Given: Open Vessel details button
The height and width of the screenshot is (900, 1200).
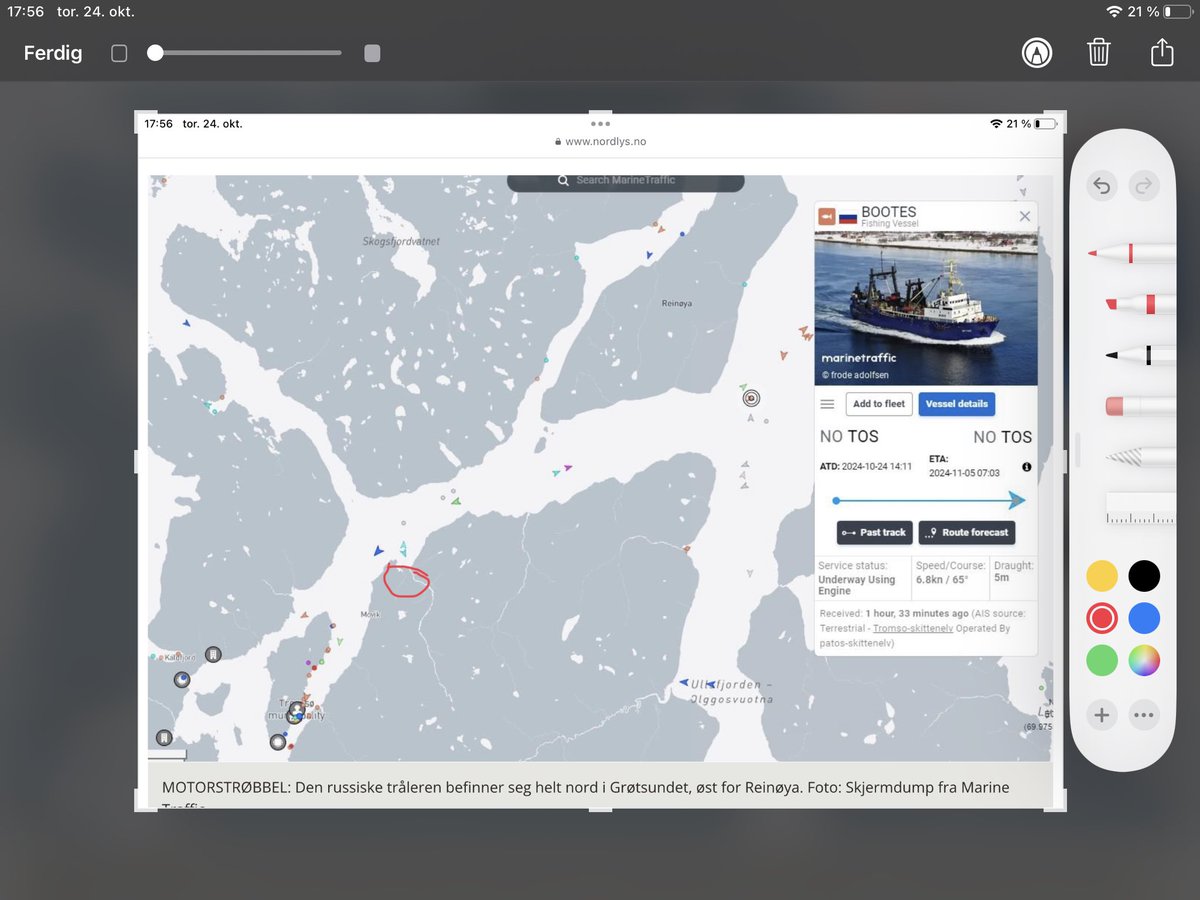Looking at the screenshot, I should pyautogui.click(x=956, y=404).
